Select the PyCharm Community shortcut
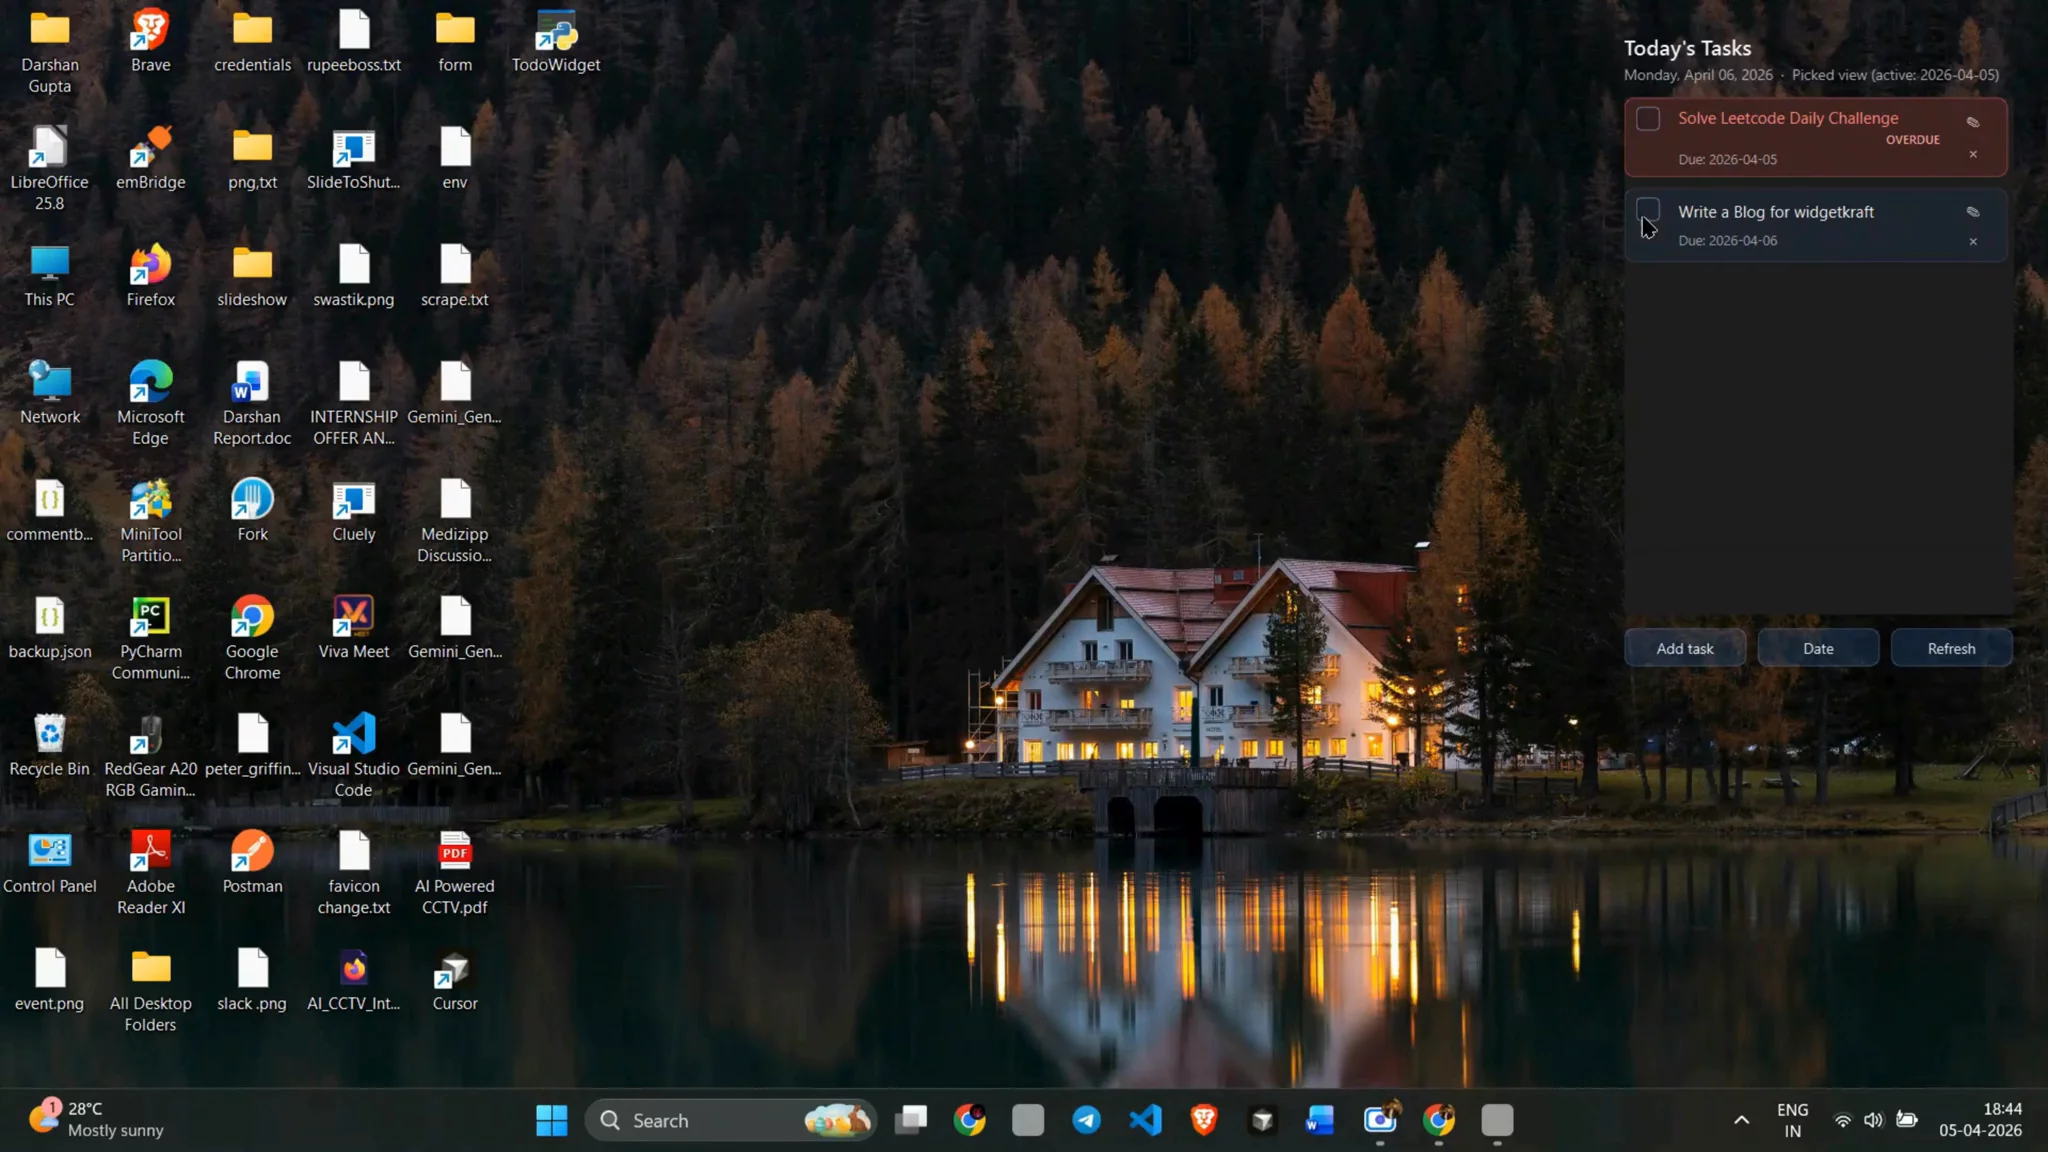The height and width of the screenshot is (1152, 2048). tap(151, 639)
